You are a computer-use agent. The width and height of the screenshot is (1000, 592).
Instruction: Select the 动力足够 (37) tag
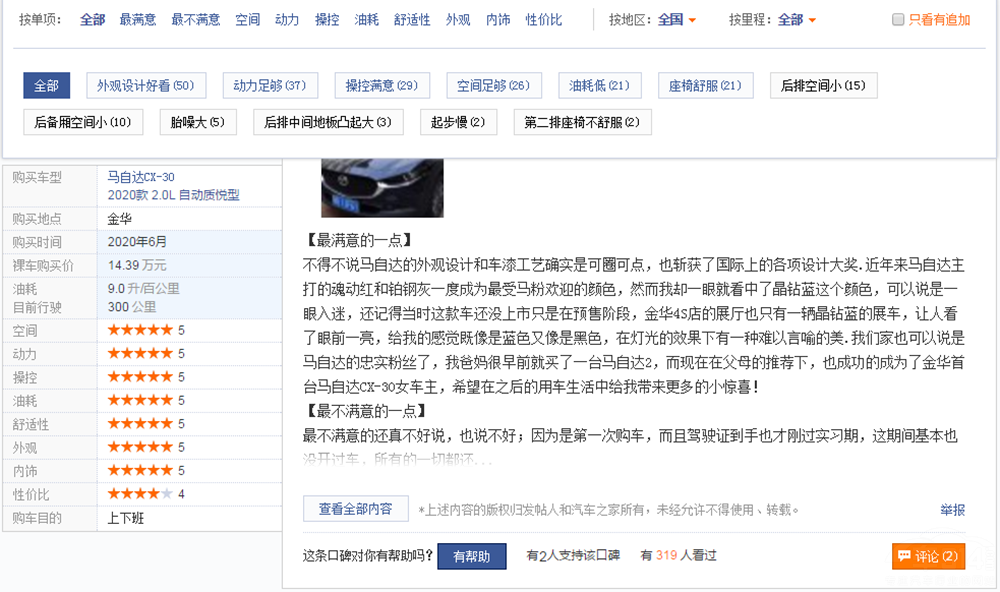pyautogui.click(x=269, y=86)
